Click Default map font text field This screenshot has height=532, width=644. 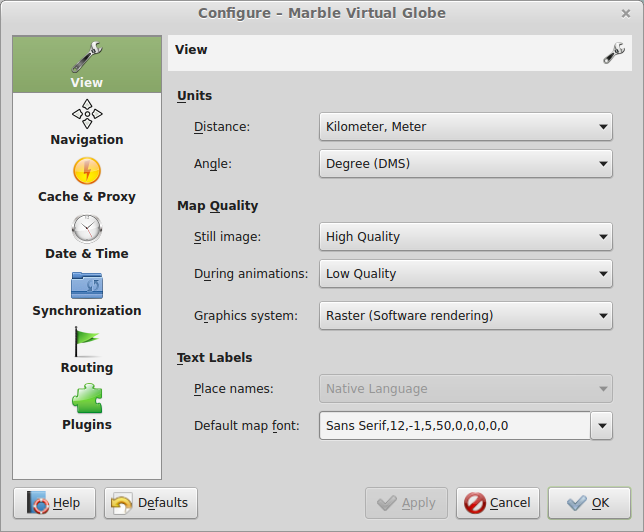[x=455, y=426]
